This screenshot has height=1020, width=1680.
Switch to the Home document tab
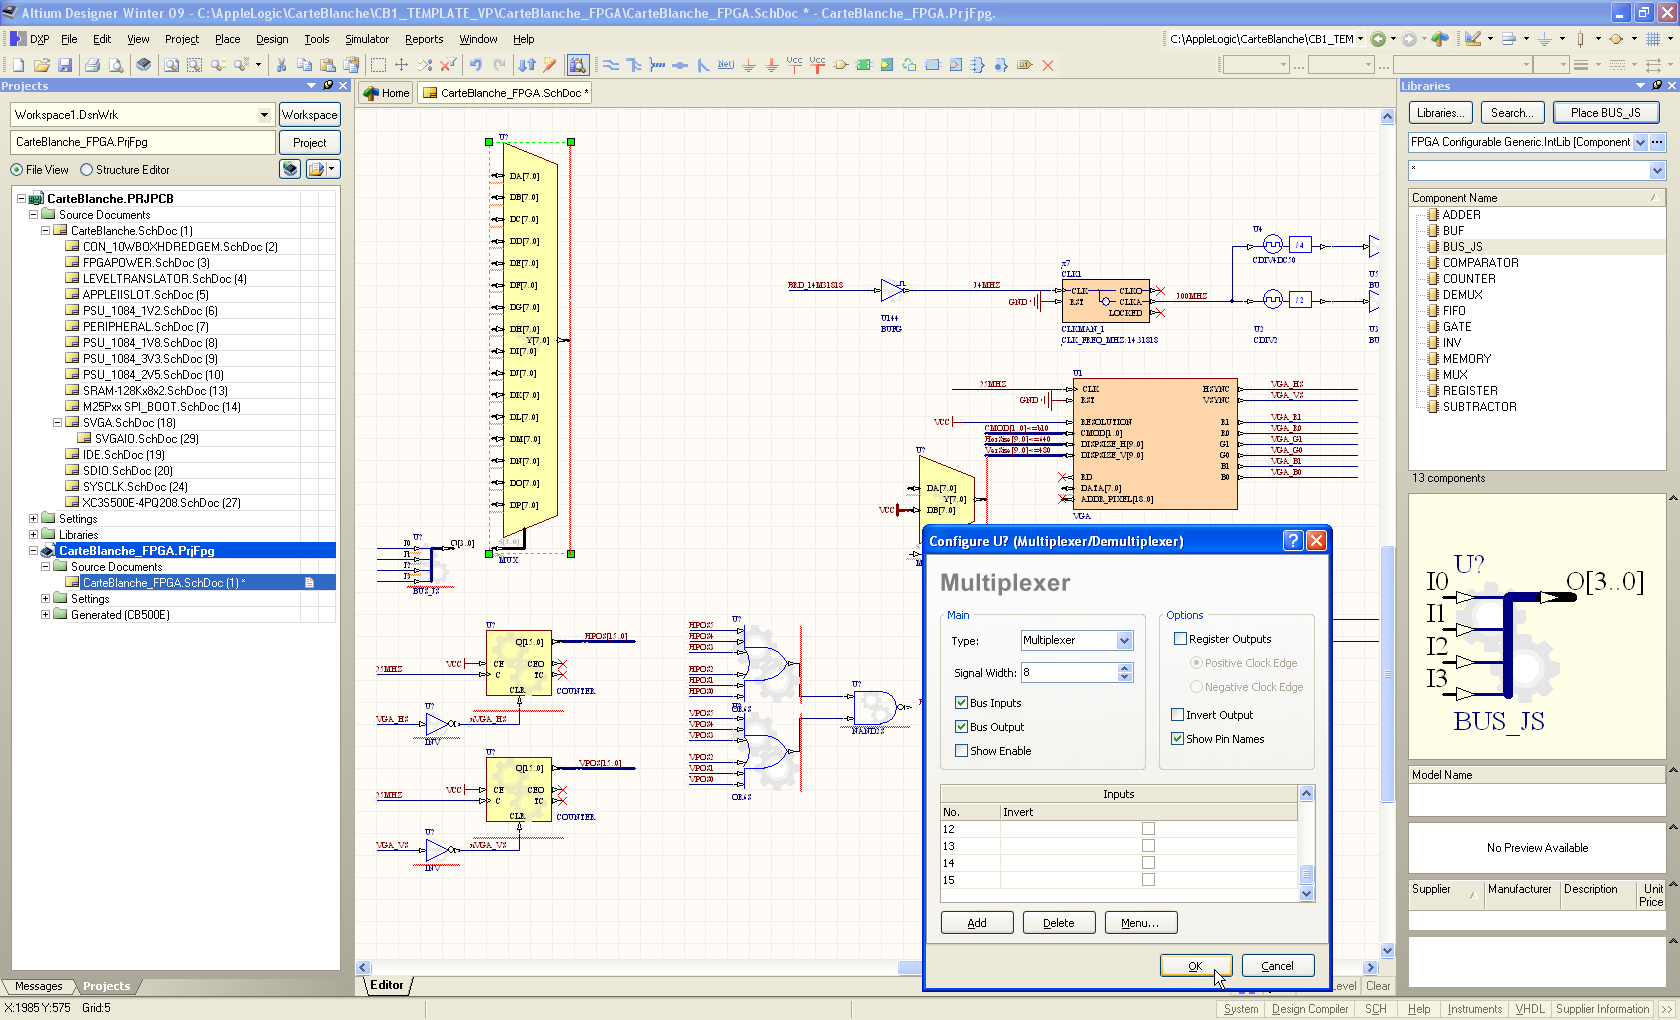(387, 93)
